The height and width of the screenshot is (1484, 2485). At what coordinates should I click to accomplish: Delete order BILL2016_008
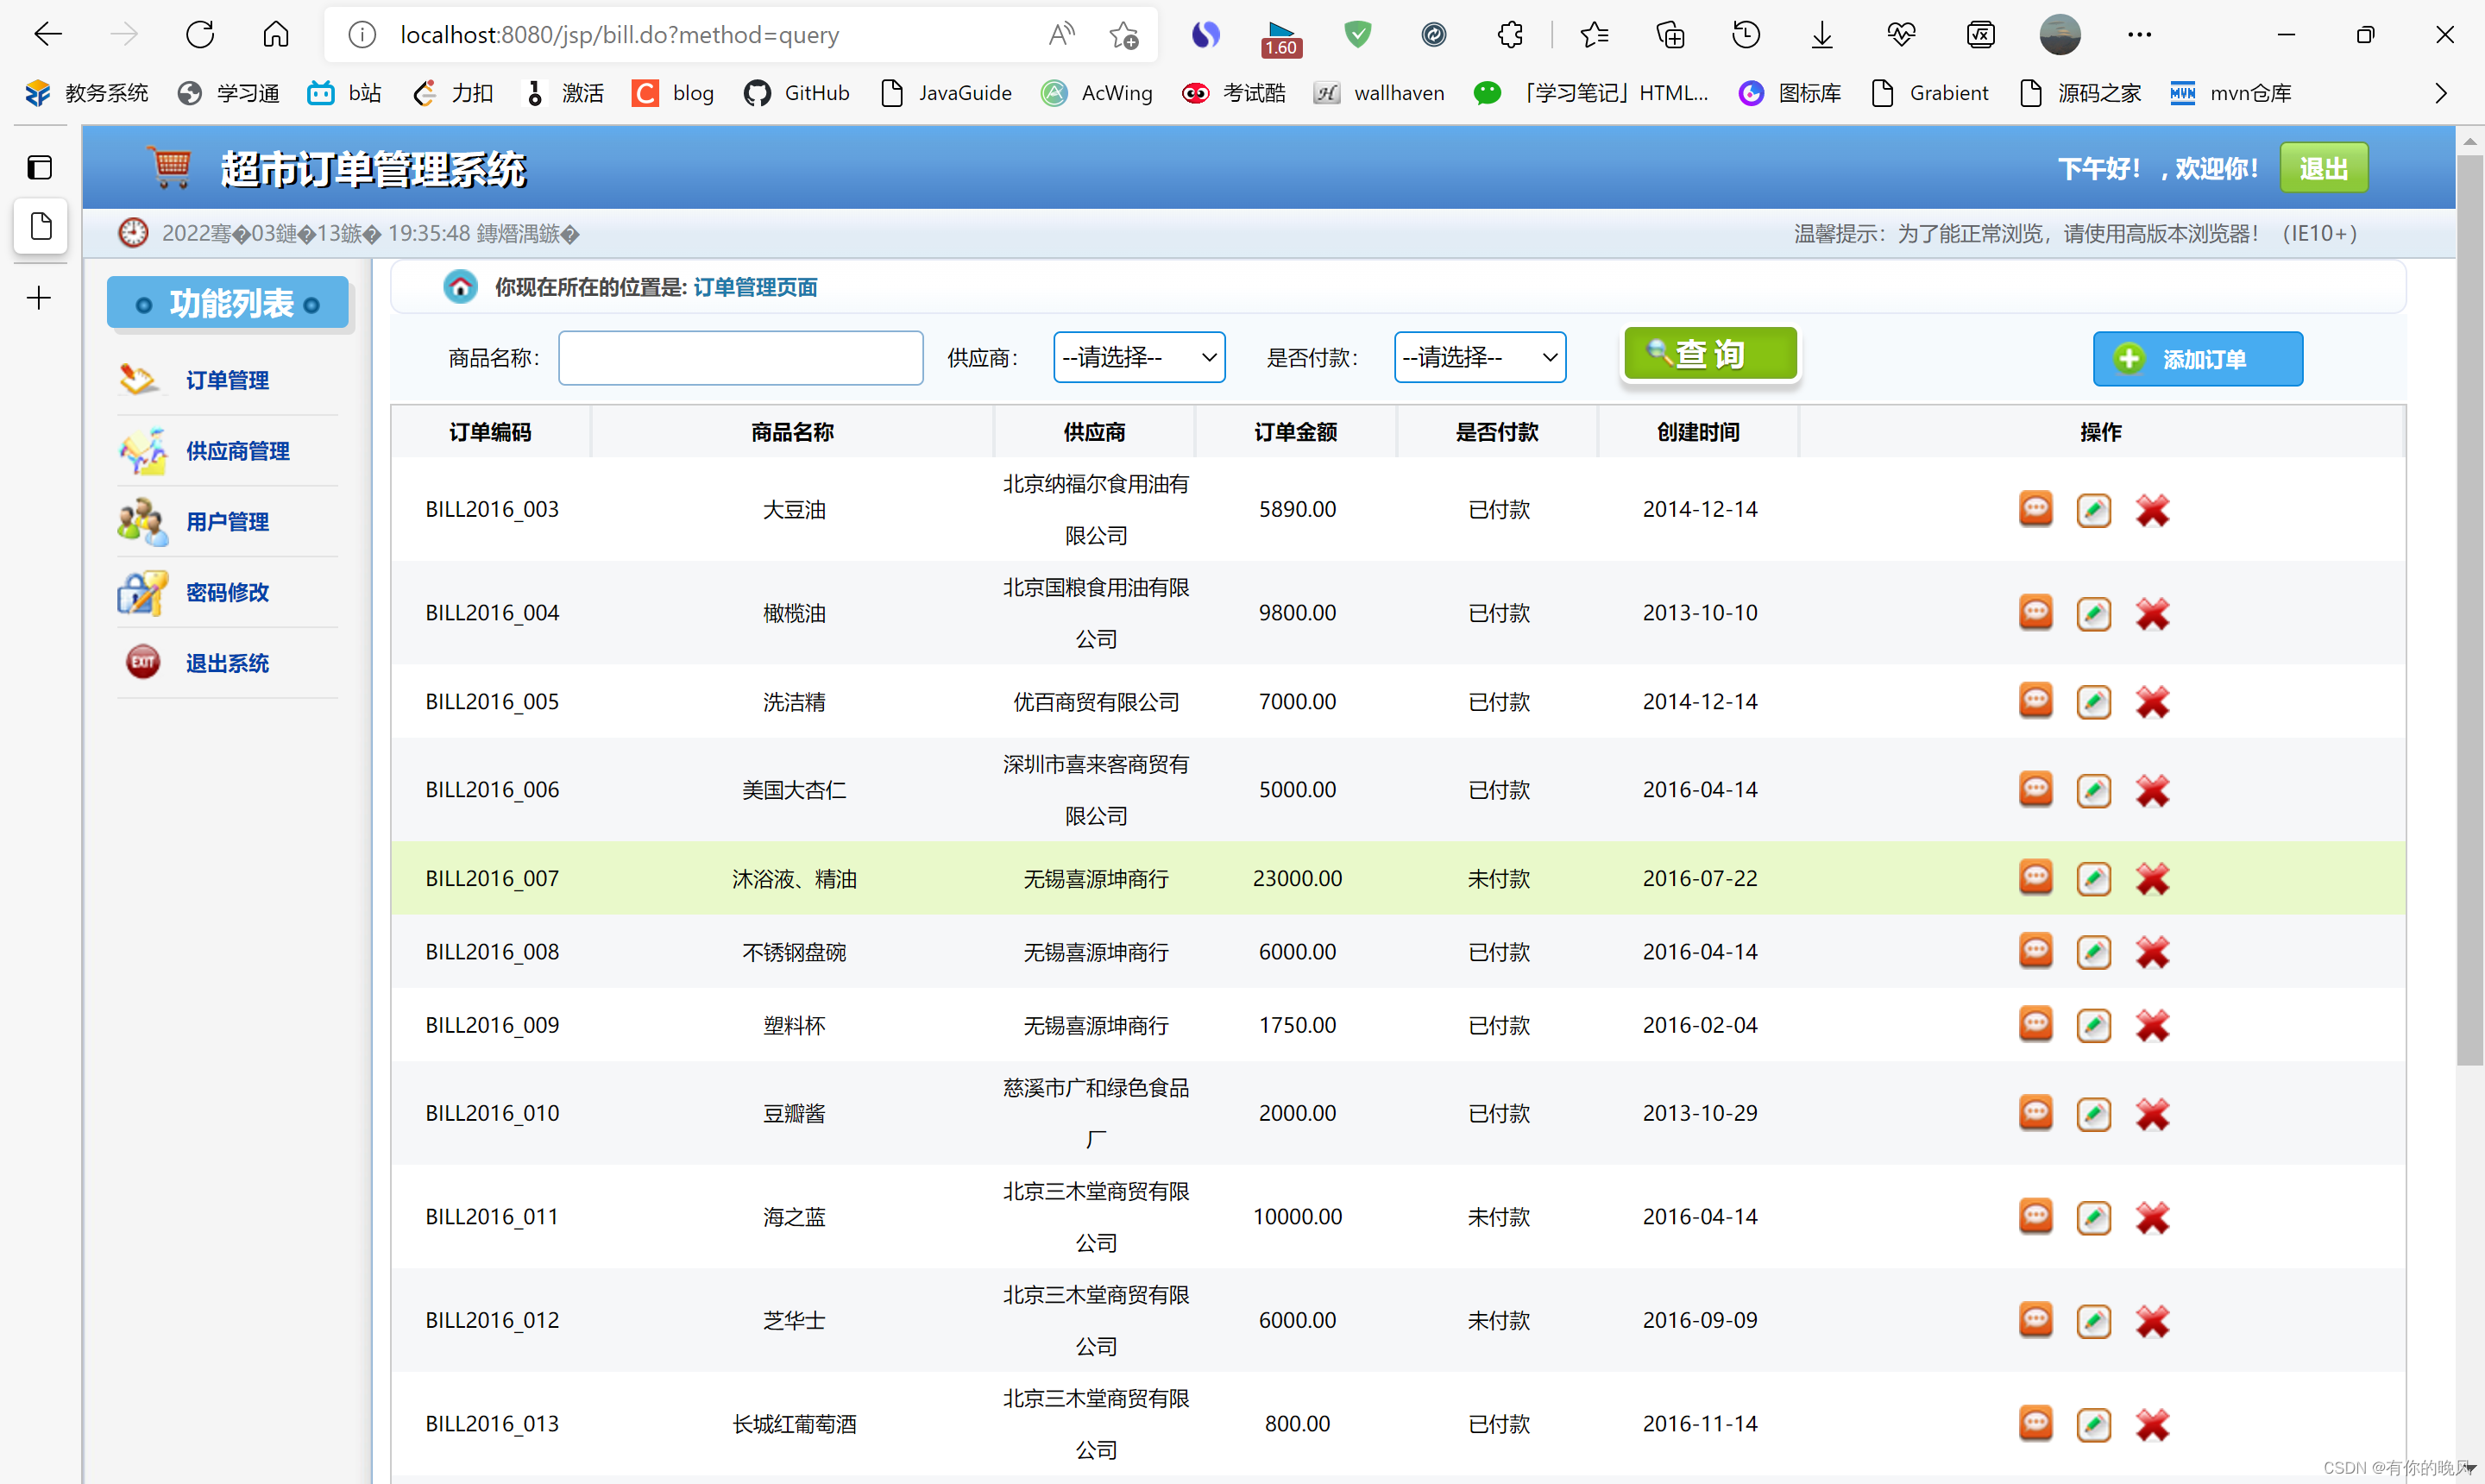(x=2152, y=952)
